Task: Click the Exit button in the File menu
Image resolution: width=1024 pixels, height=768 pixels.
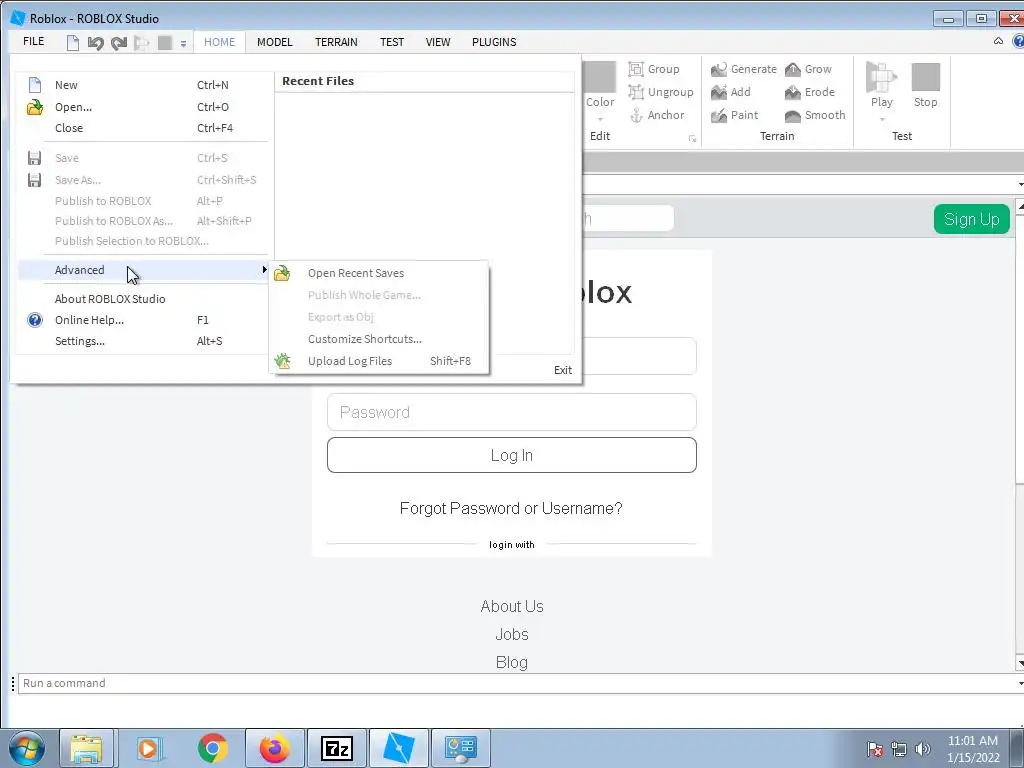Action: click(x=562, y=370)
